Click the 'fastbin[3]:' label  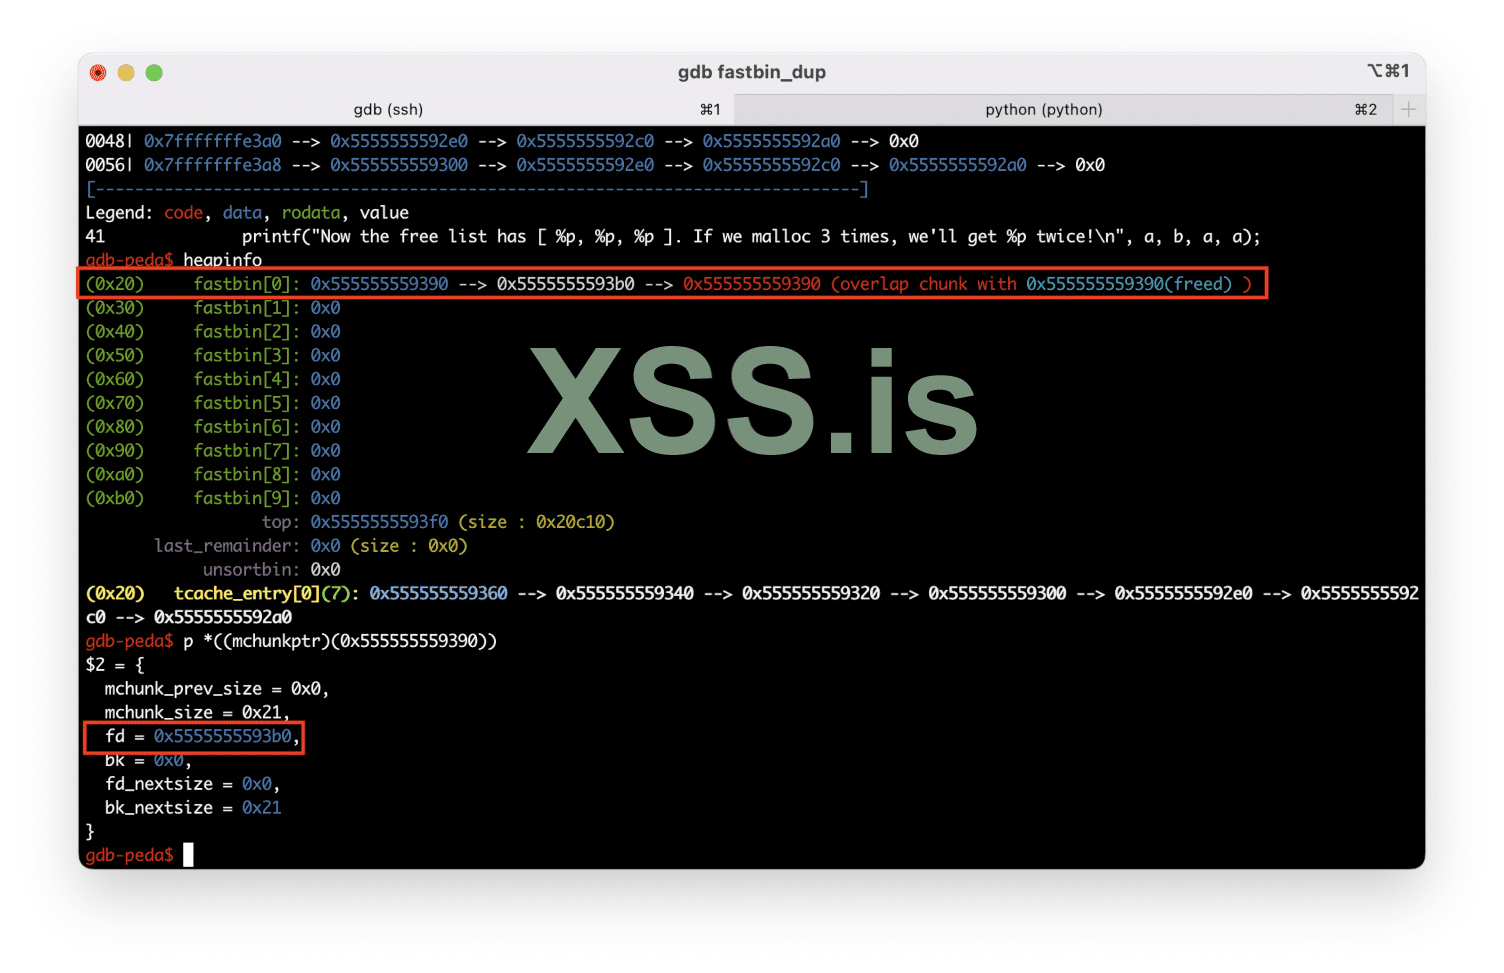click(x=247, y=356)
